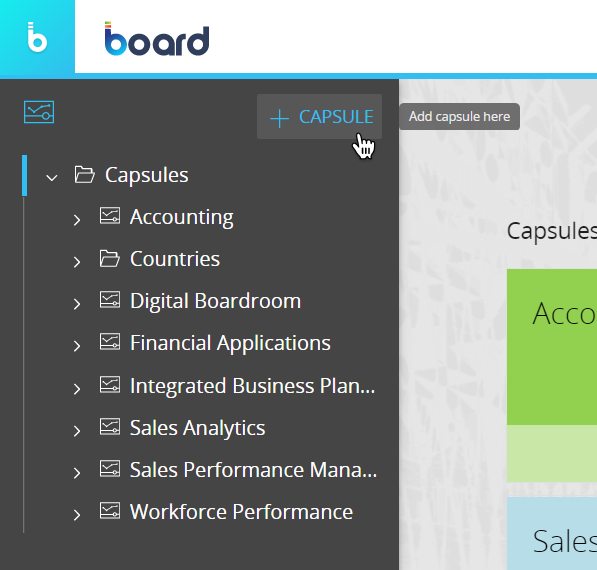
Task: Click the Sales Analytics capsule icon
Action: (110, 427)
